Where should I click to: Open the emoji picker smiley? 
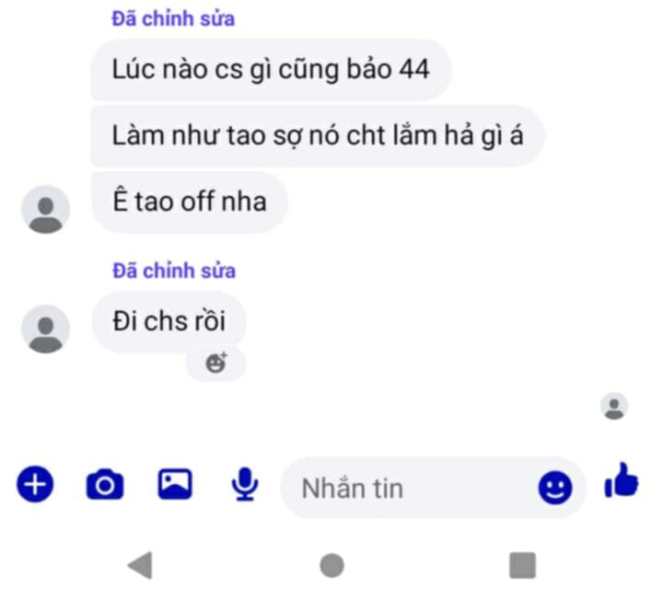555,488
